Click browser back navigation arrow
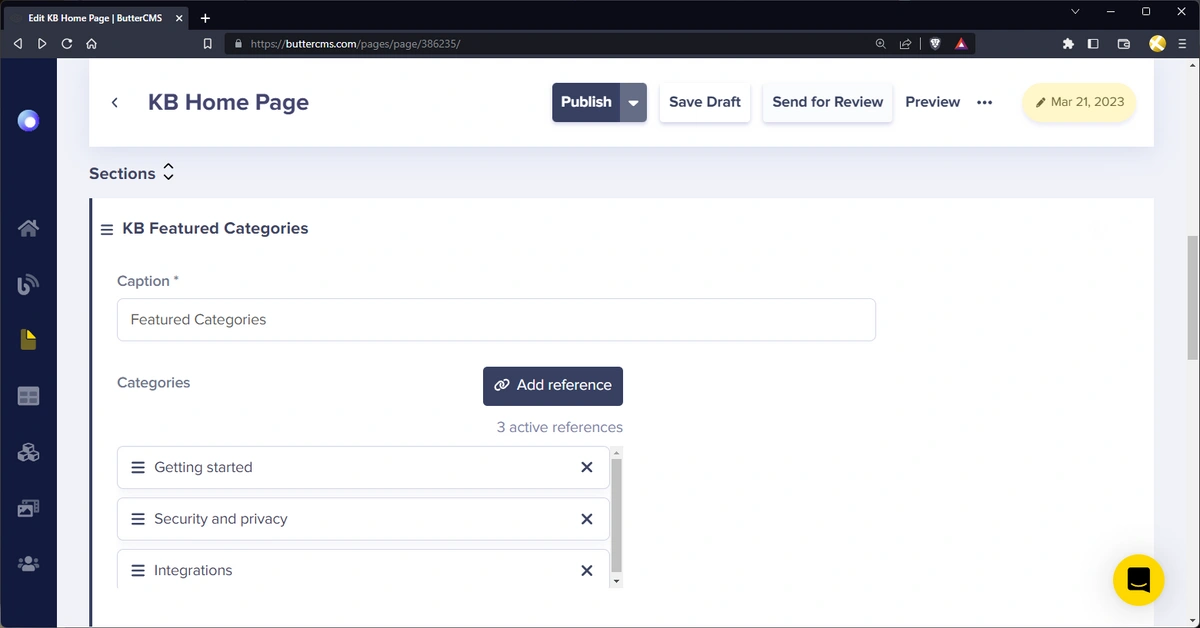1200x628 pixels. 17,44
